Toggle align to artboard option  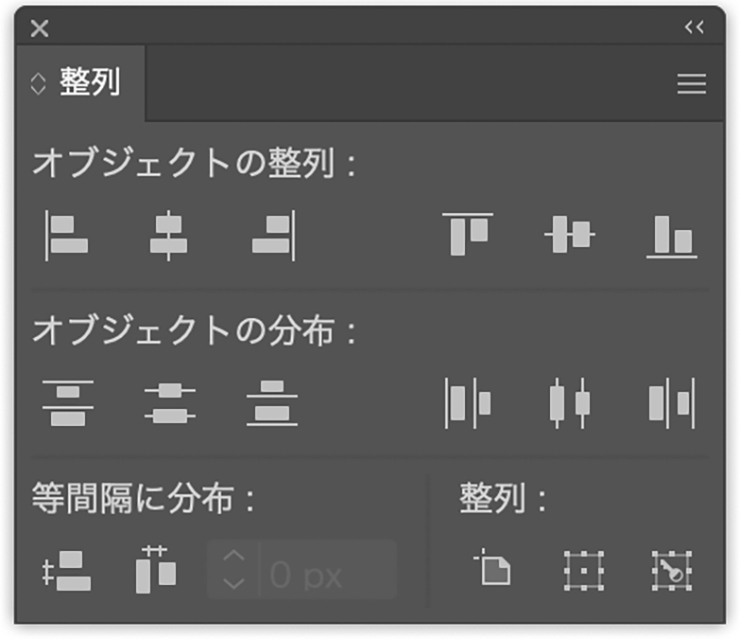click(492, 570)
